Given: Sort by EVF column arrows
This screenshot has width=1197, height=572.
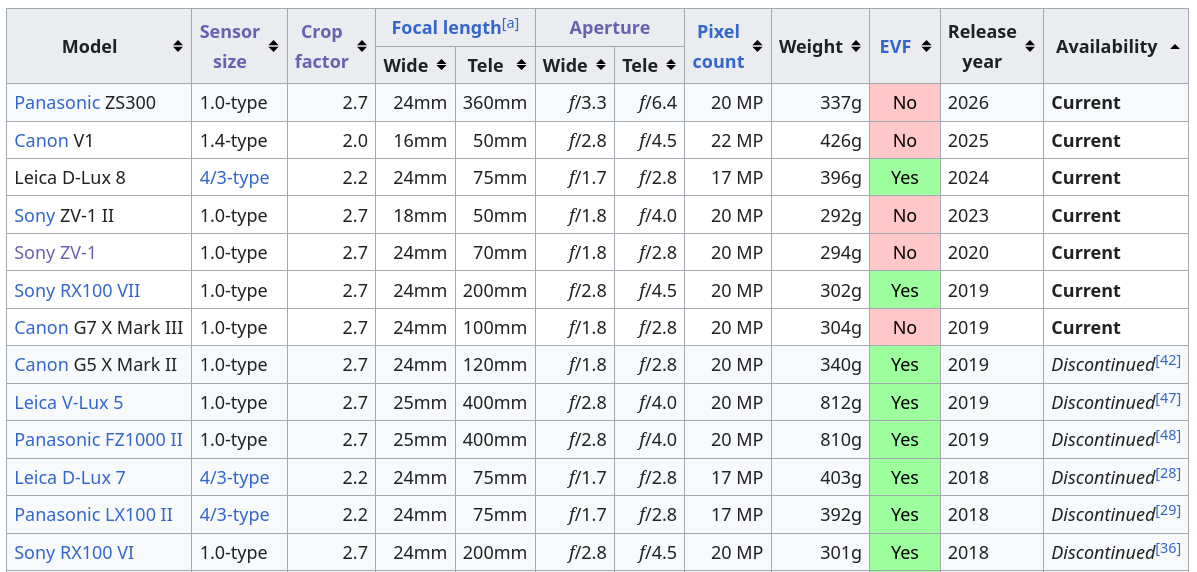Looking at the screenshot, I should click(x=926, y=47).
